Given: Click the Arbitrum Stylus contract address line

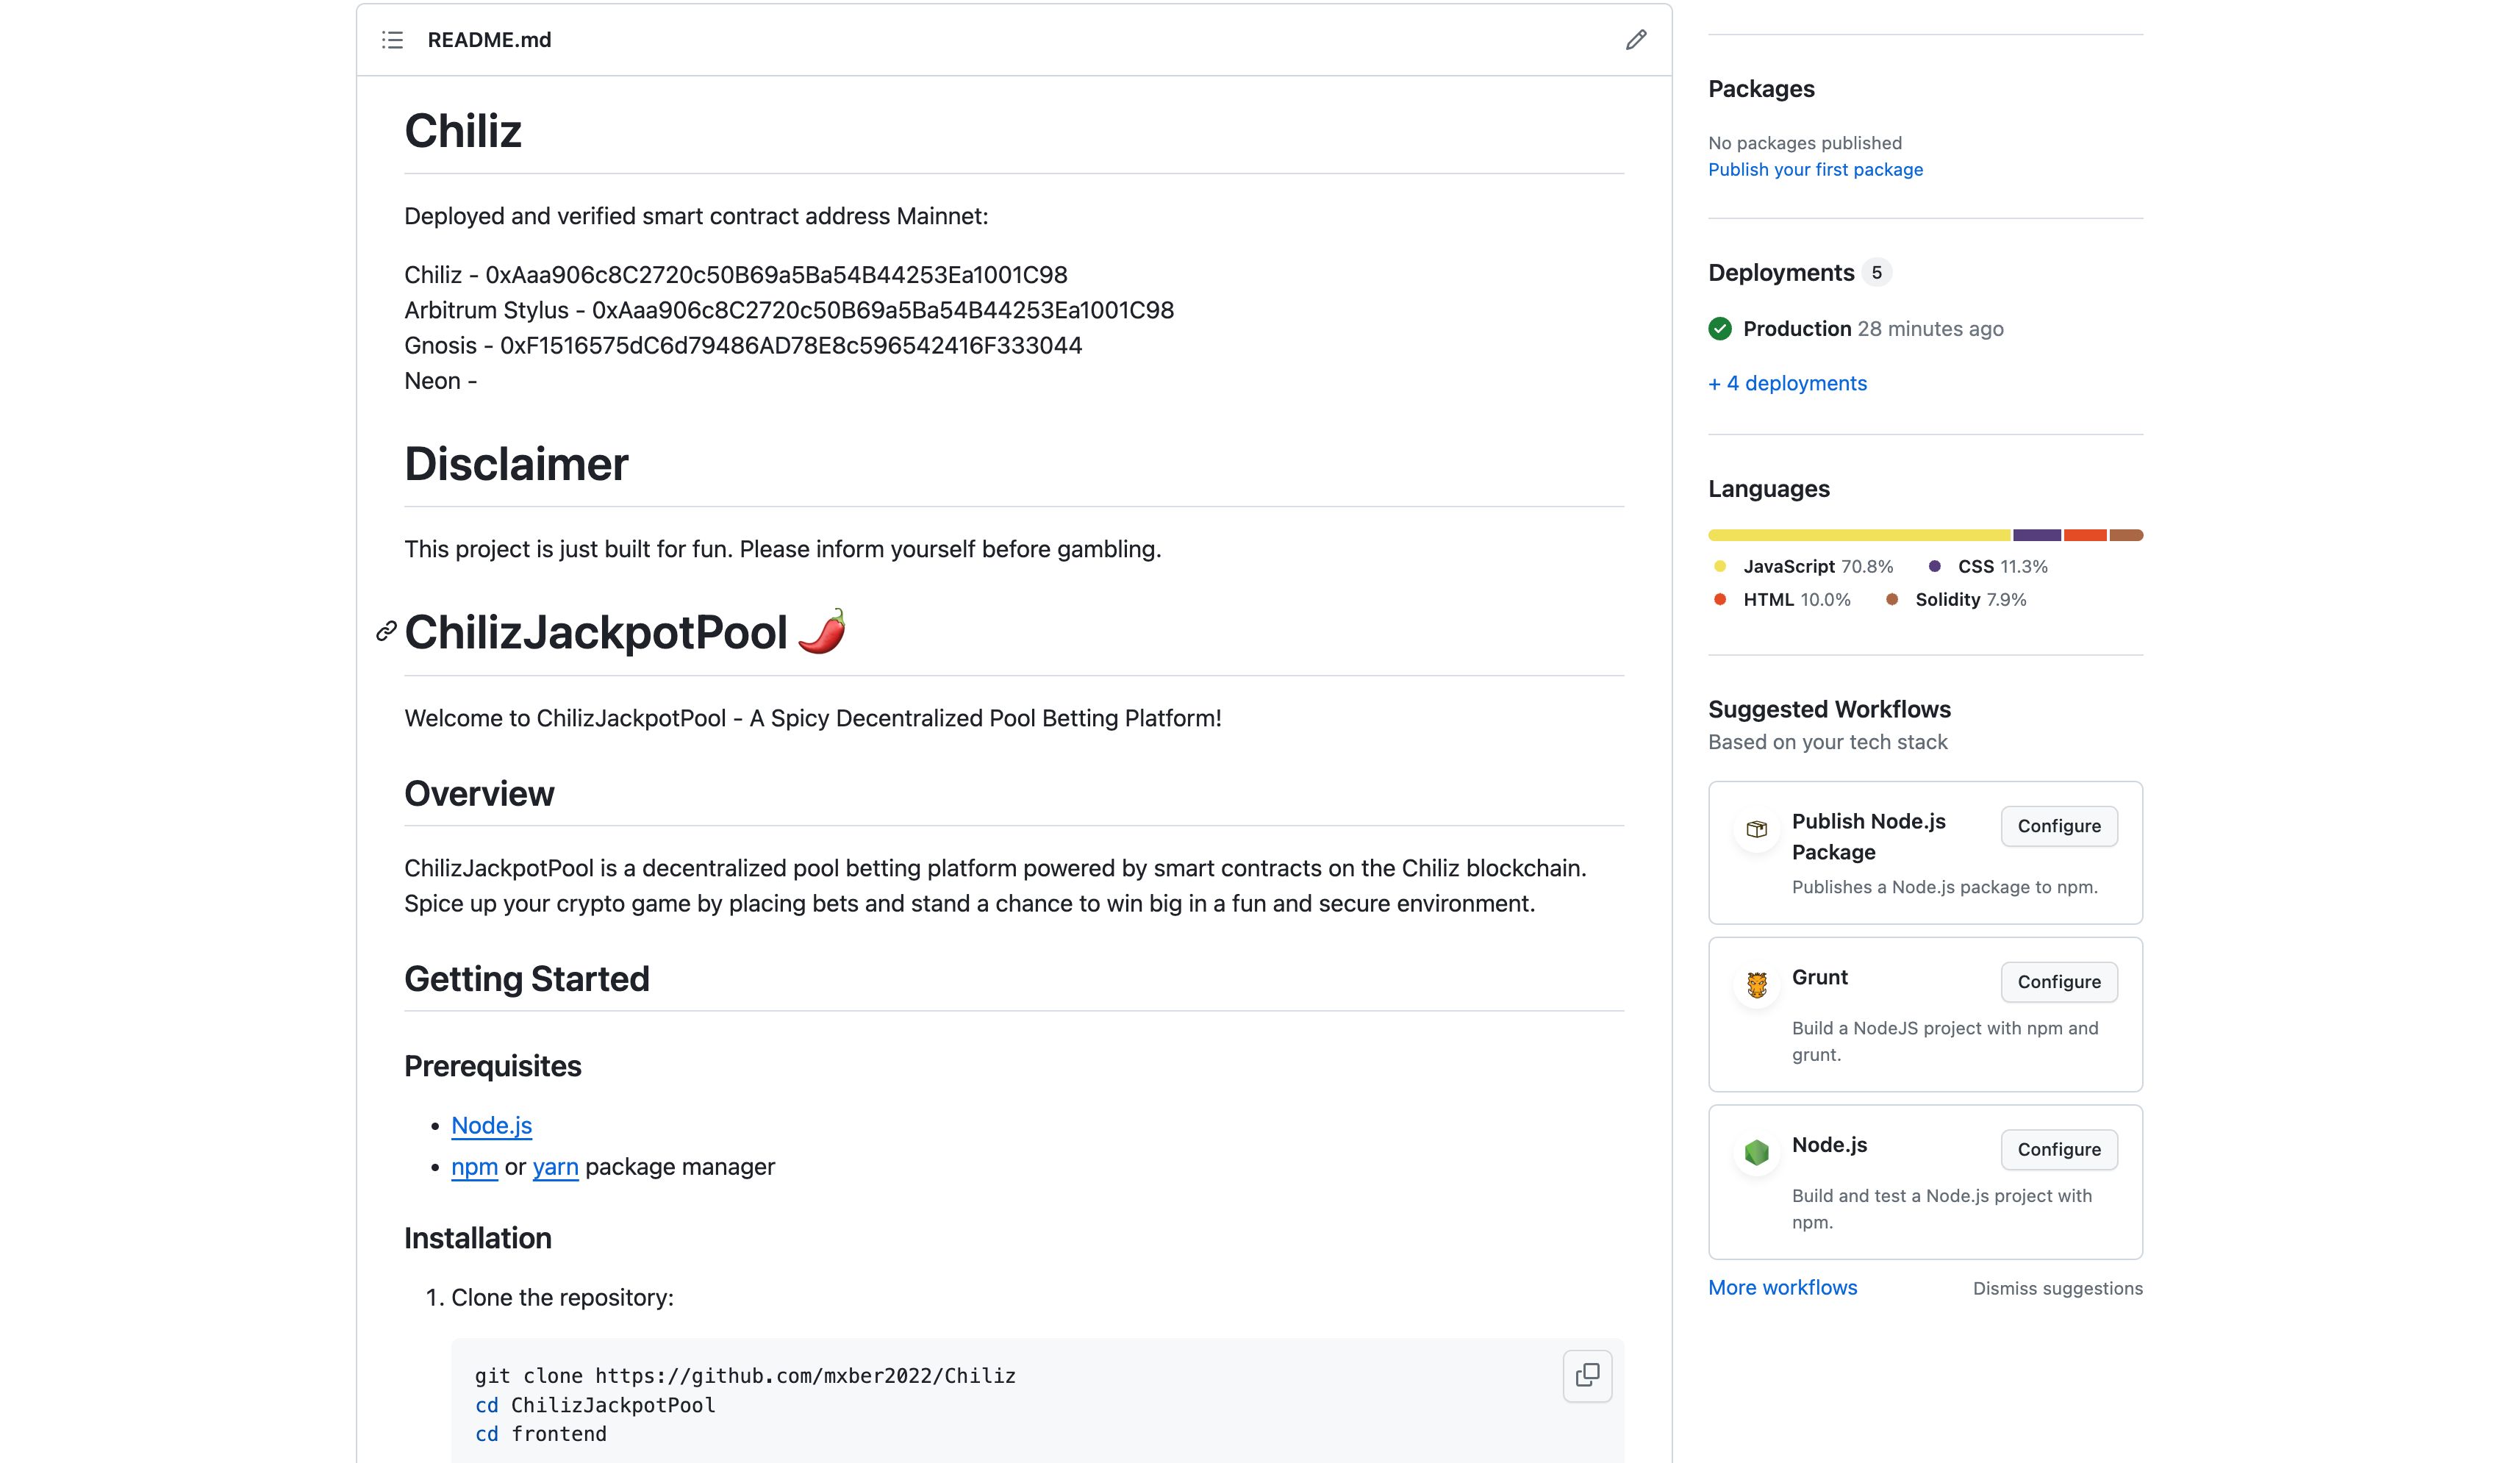Looking at the screenshot, I should pyautogui.click(x=789, y=310).
